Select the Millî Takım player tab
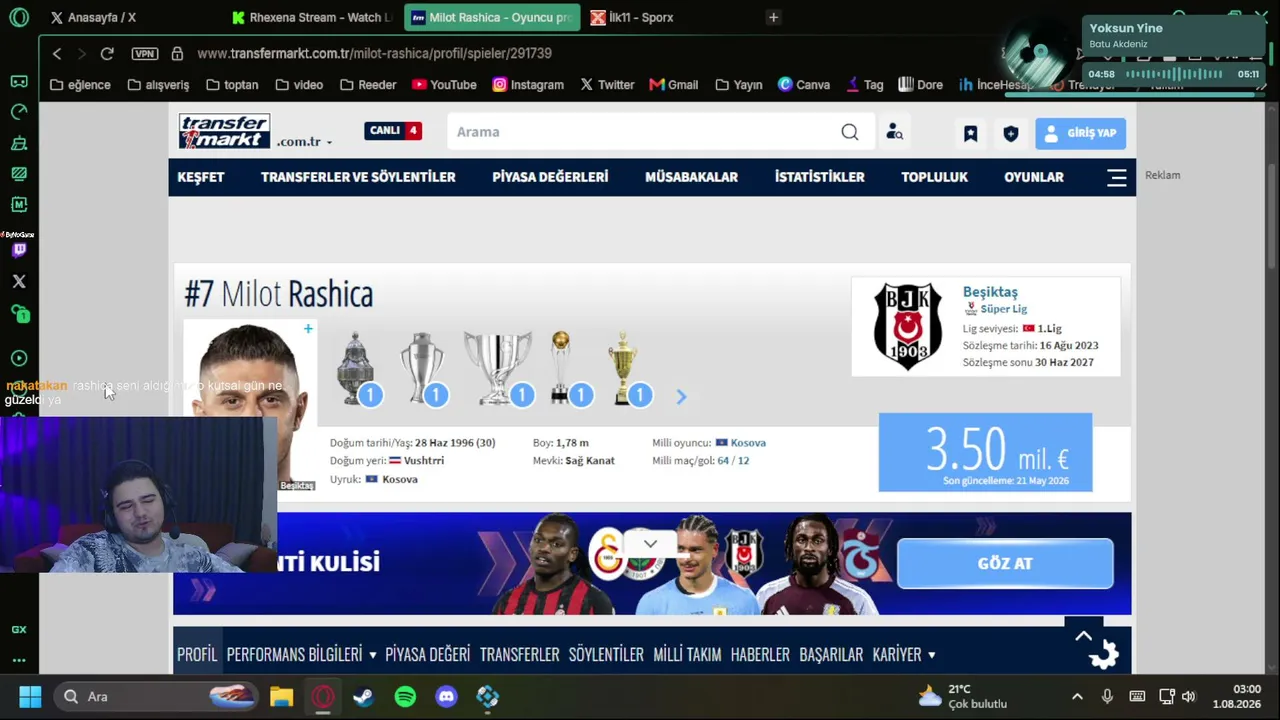 tap(687, 655)
